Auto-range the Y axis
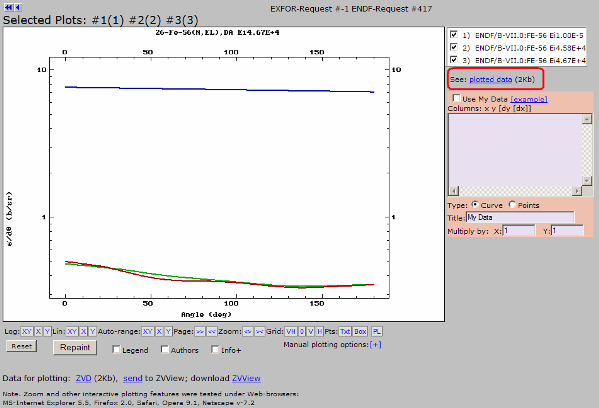Image resolution: width=599 pixels, height=408 pixels. (168, 332)
